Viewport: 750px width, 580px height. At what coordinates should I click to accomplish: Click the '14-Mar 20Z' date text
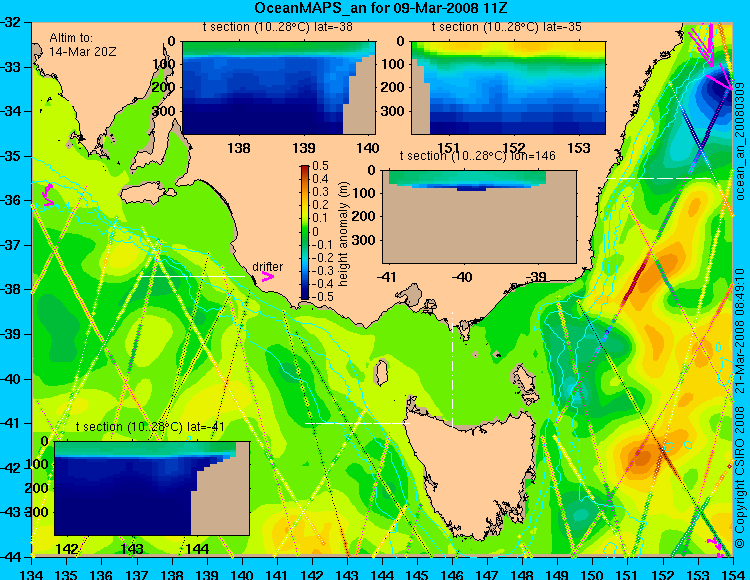coord(83,51)
